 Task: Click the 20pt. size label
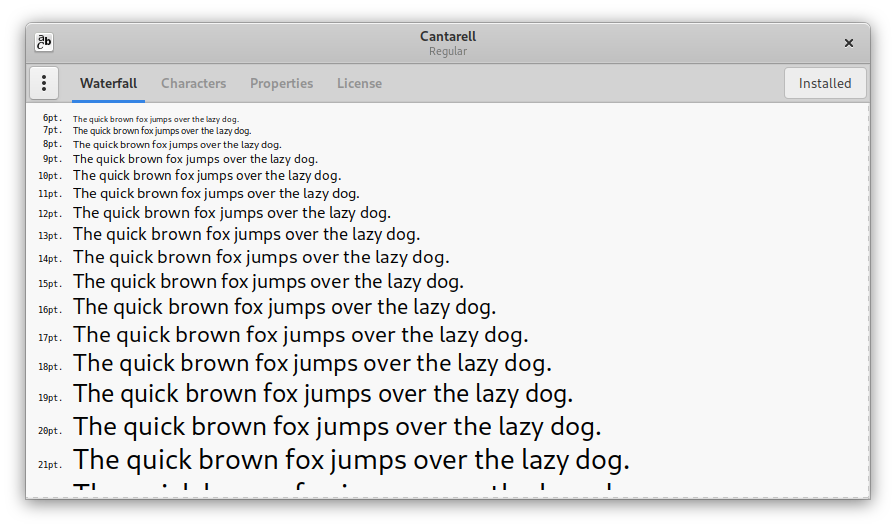click(49, 430)
